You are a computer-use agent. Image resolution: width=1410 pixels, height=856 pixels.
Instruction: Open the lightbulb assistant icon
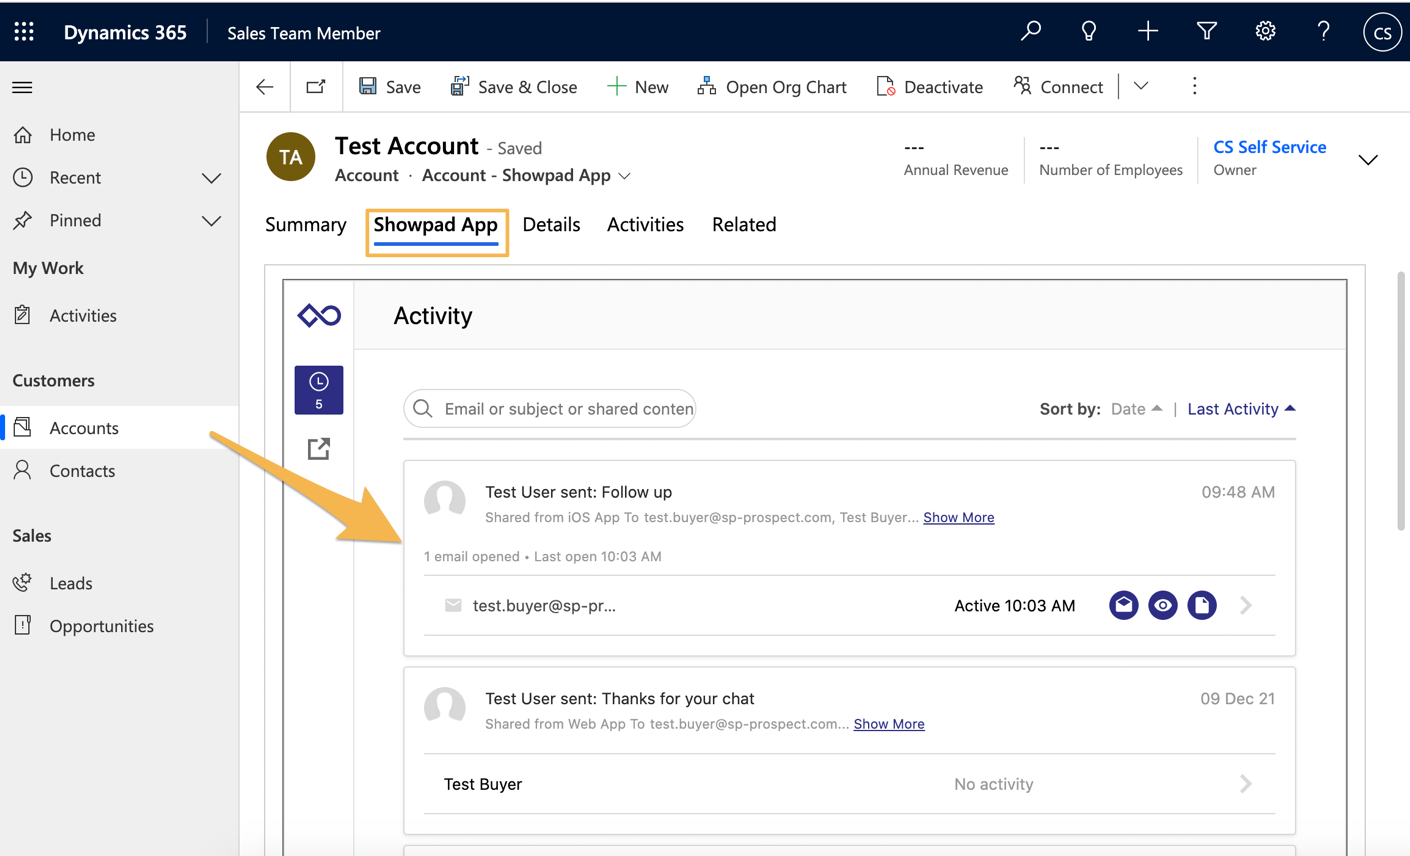click(1088, 32)
